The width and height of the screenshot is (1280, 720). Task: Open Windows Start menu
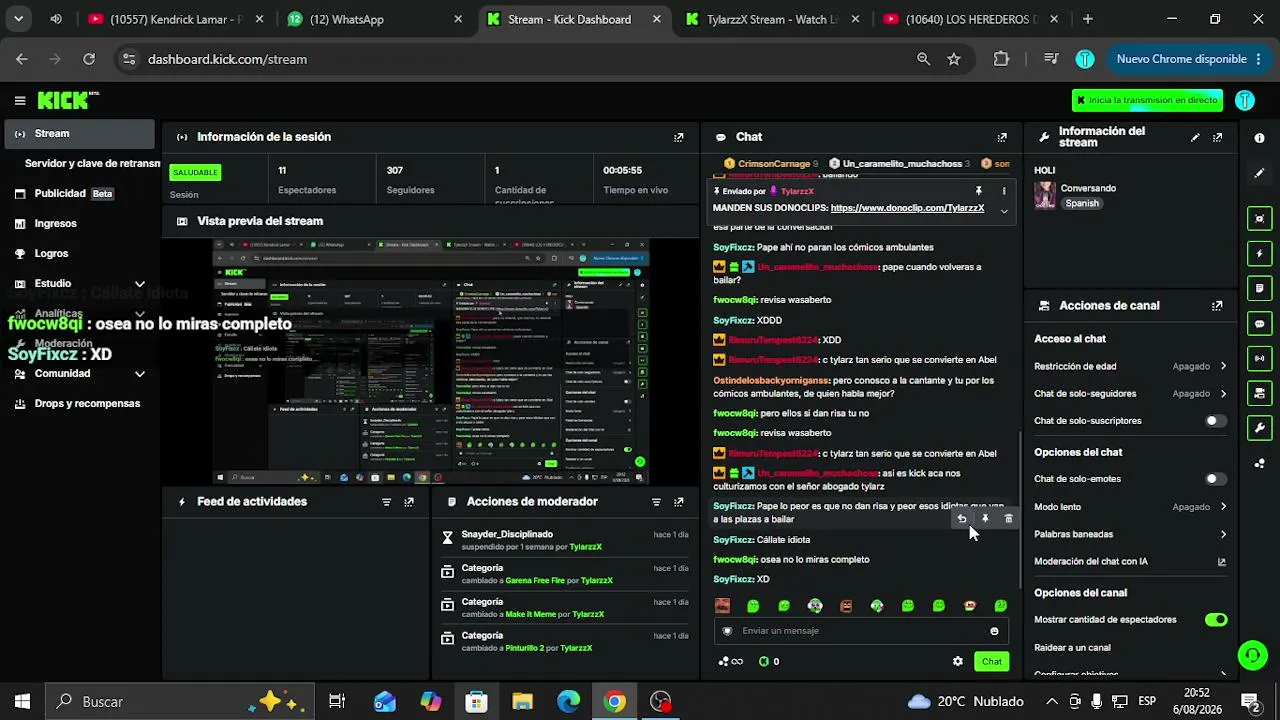(x=22, y=702)
